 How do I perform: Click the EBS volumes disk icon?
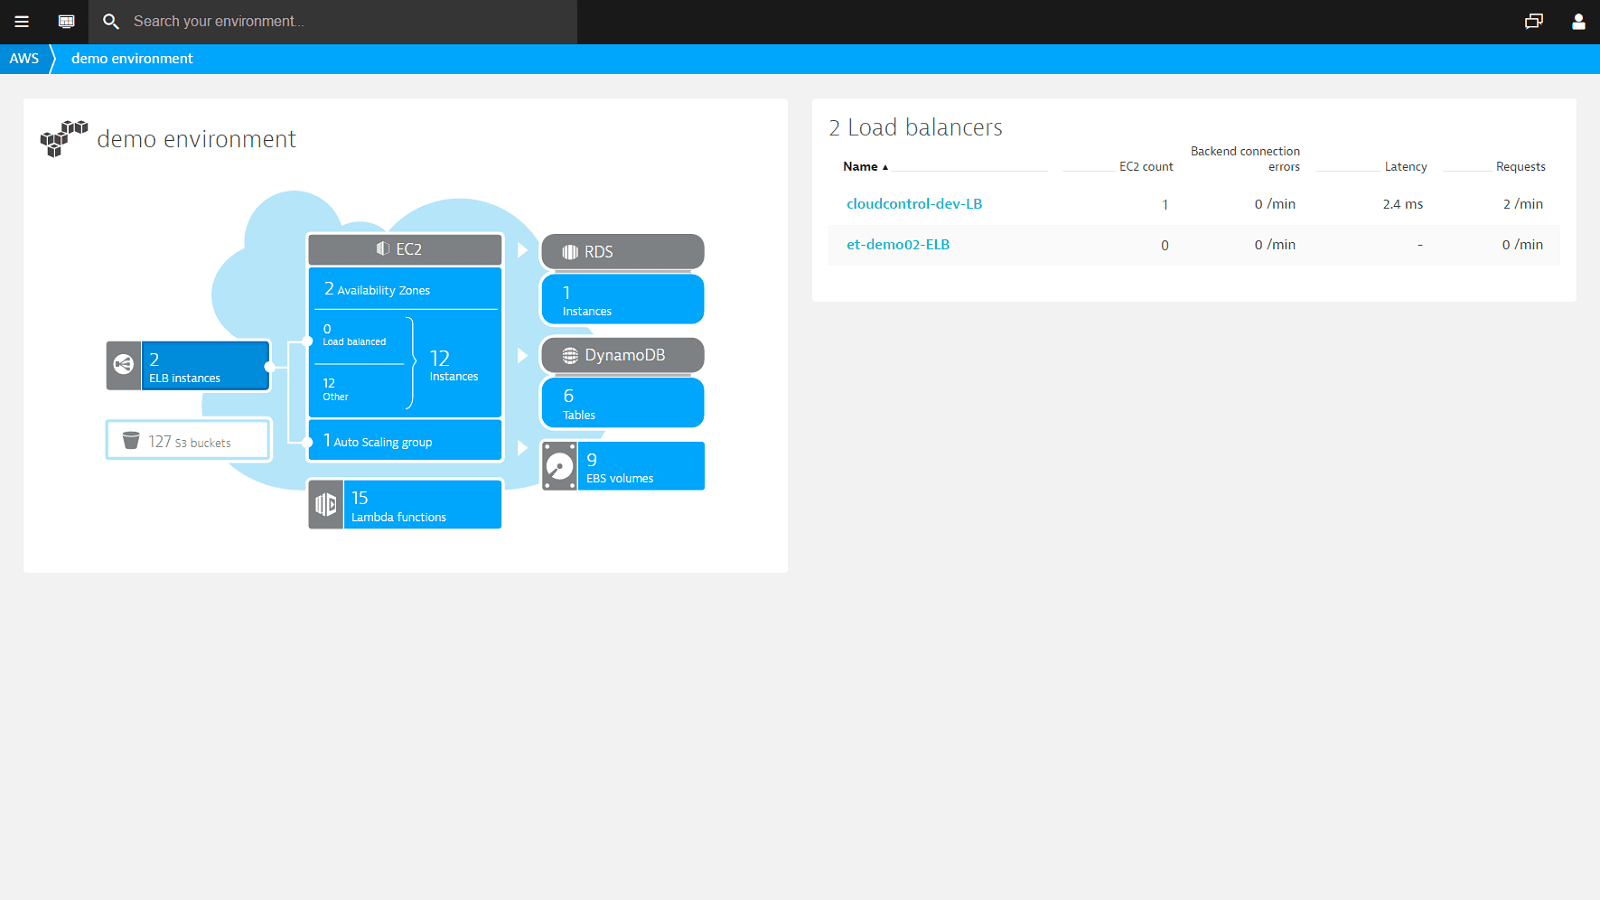560,466
